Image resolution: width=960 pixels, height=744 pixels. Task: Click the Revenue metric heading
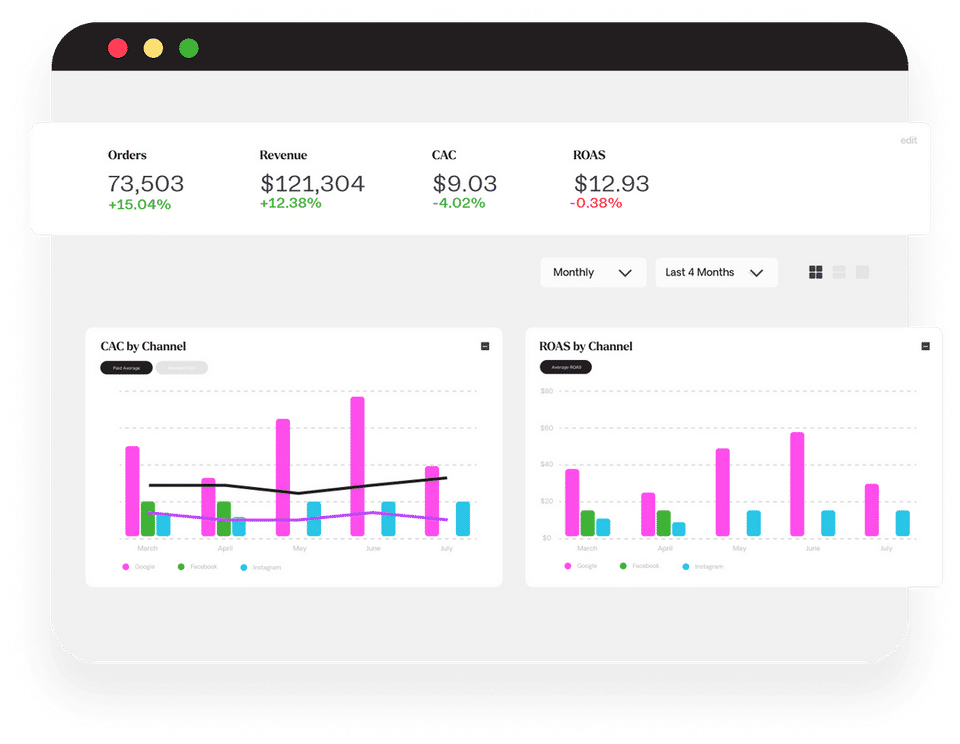point(283,155)
